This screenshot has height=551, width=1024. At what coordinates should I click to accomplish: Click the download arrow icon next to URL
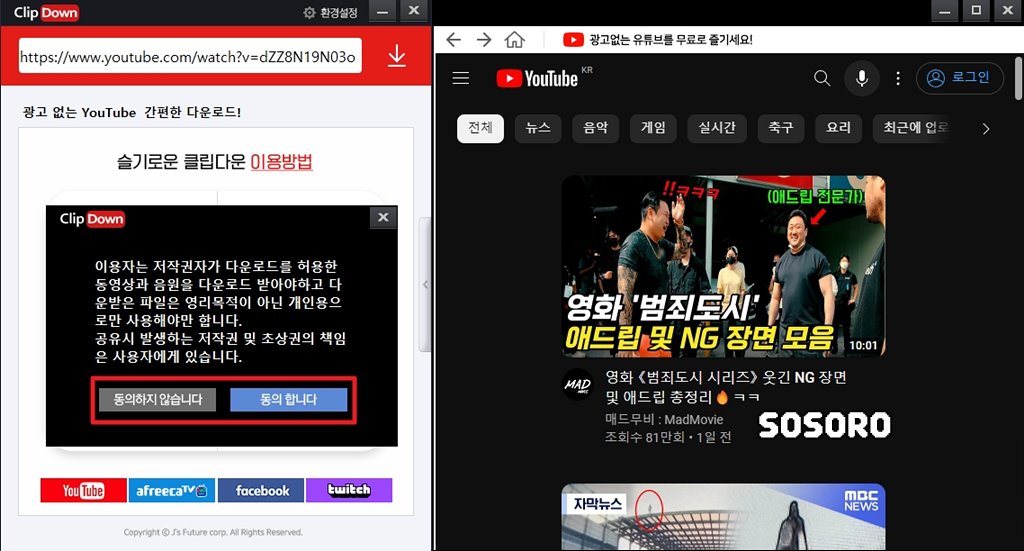pyautogui.click(x=396, y=56)
